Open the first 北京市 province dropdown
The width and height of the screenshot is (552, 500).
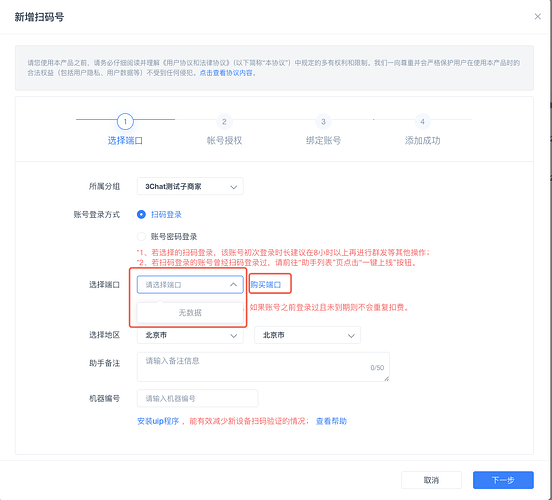pos(190,335)
